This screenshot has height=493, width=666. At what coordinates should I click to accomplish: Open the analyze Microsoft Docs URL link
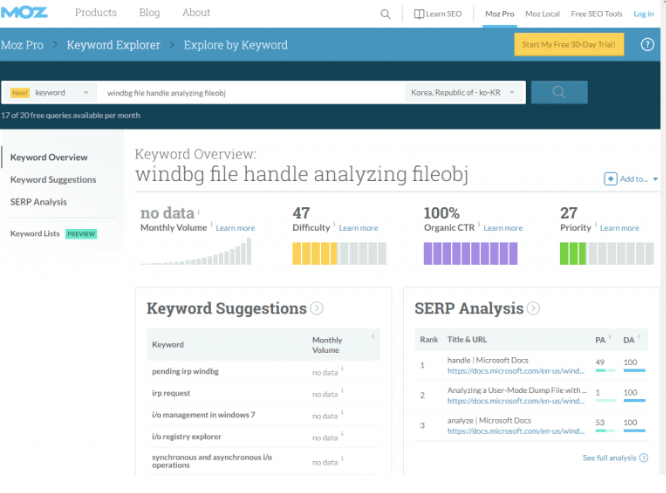pyautogui.click(x=516, y=431)
